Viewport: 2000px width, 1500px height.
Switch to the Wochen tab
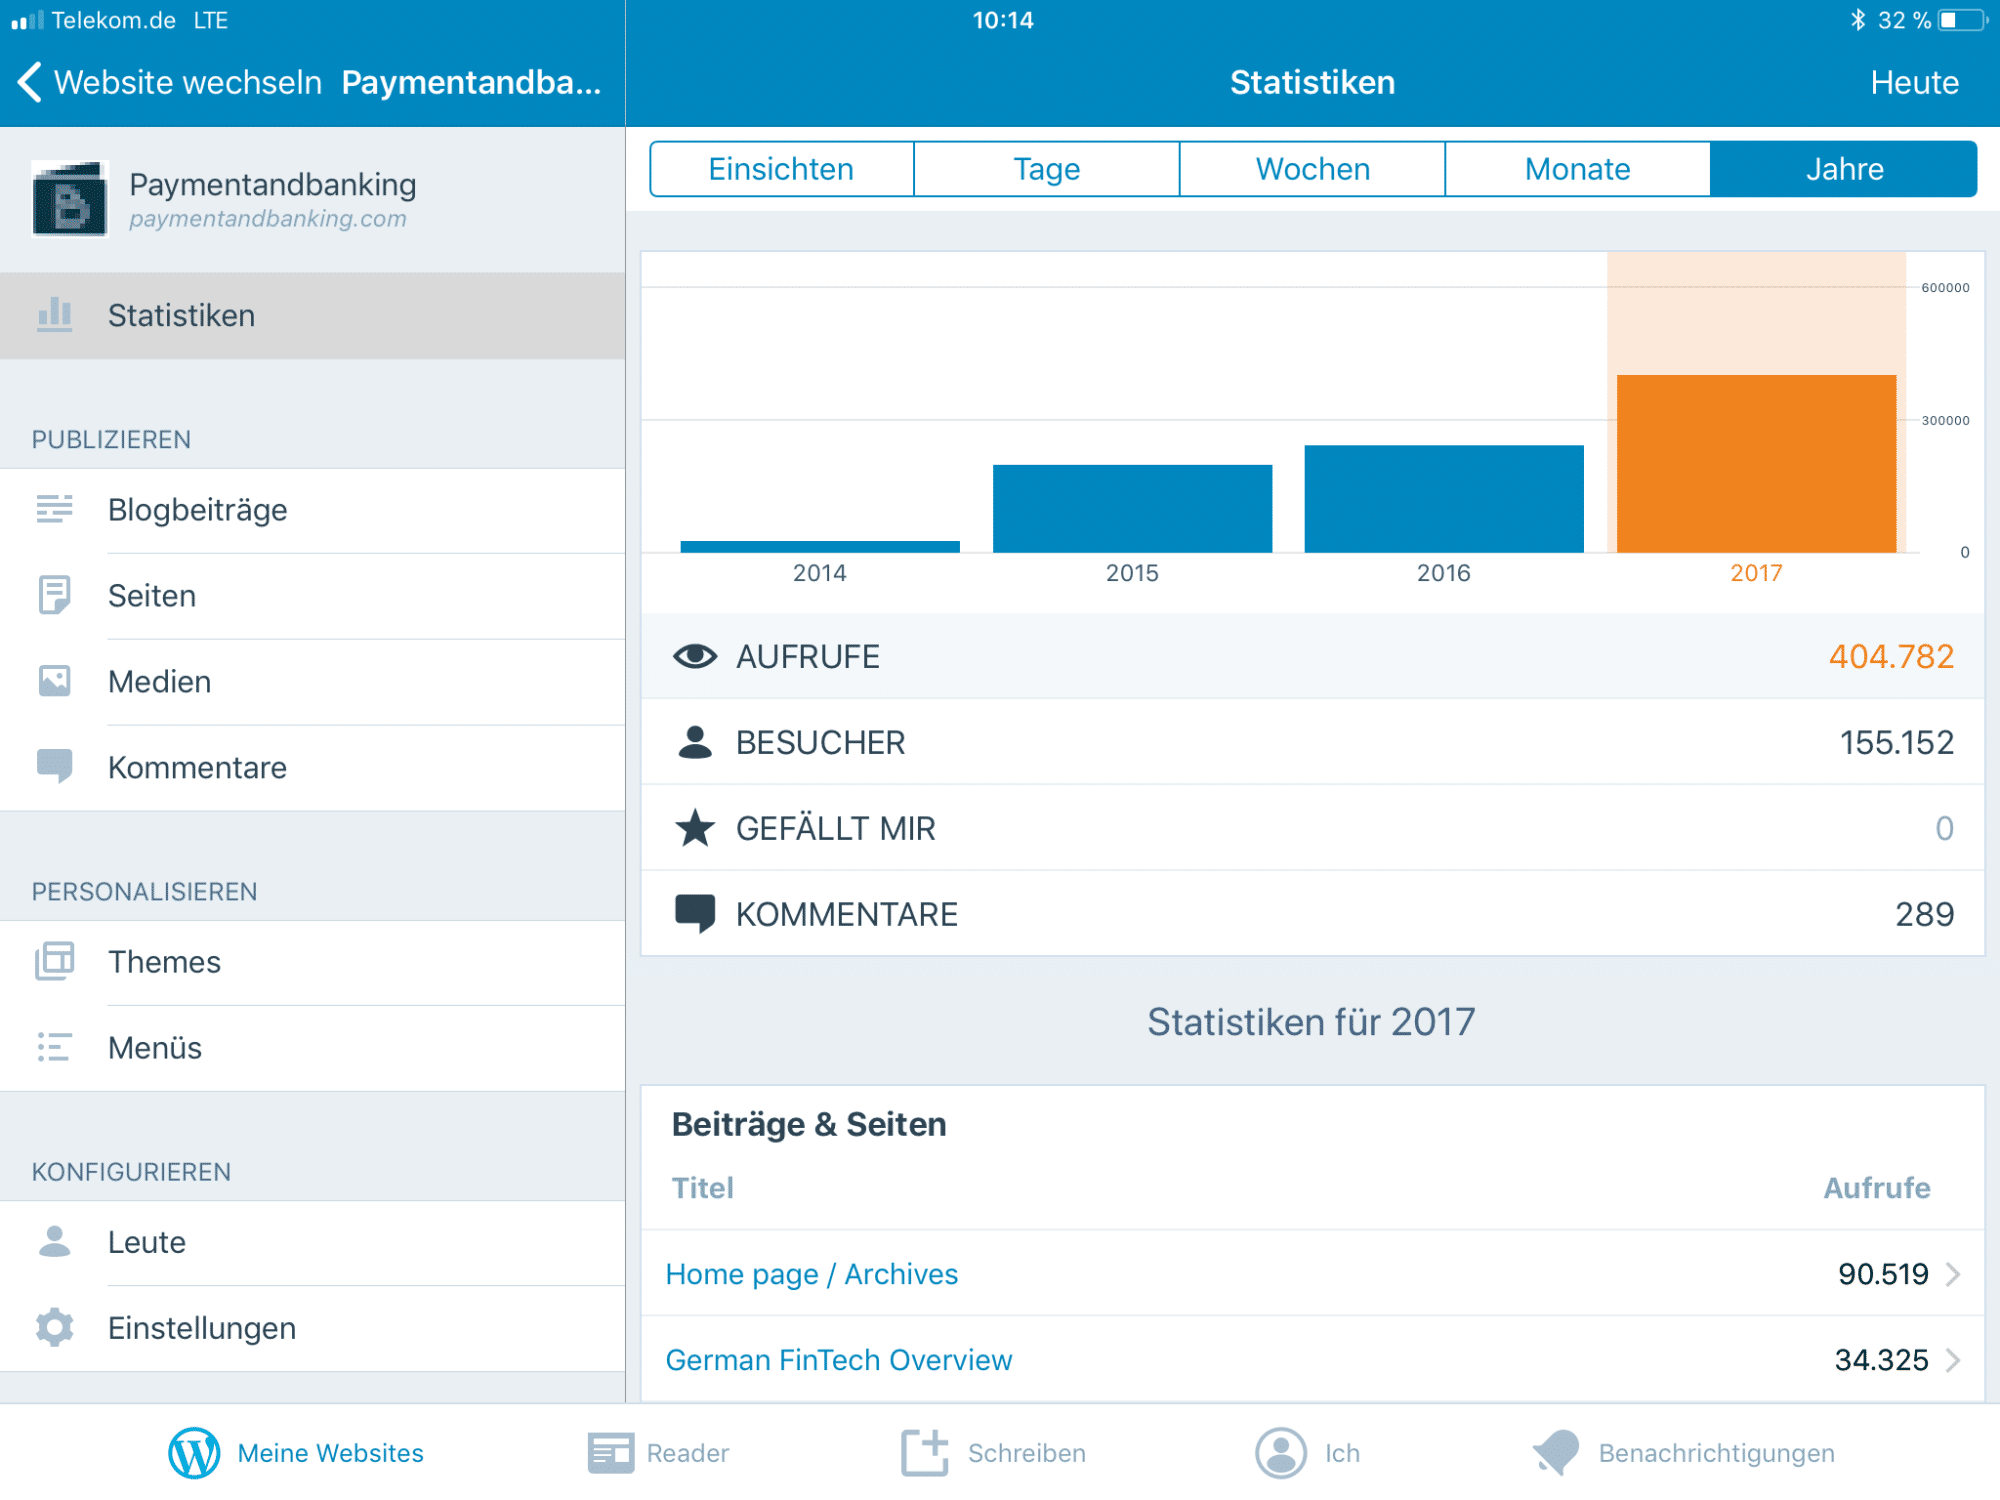(x=1312, y=169)
